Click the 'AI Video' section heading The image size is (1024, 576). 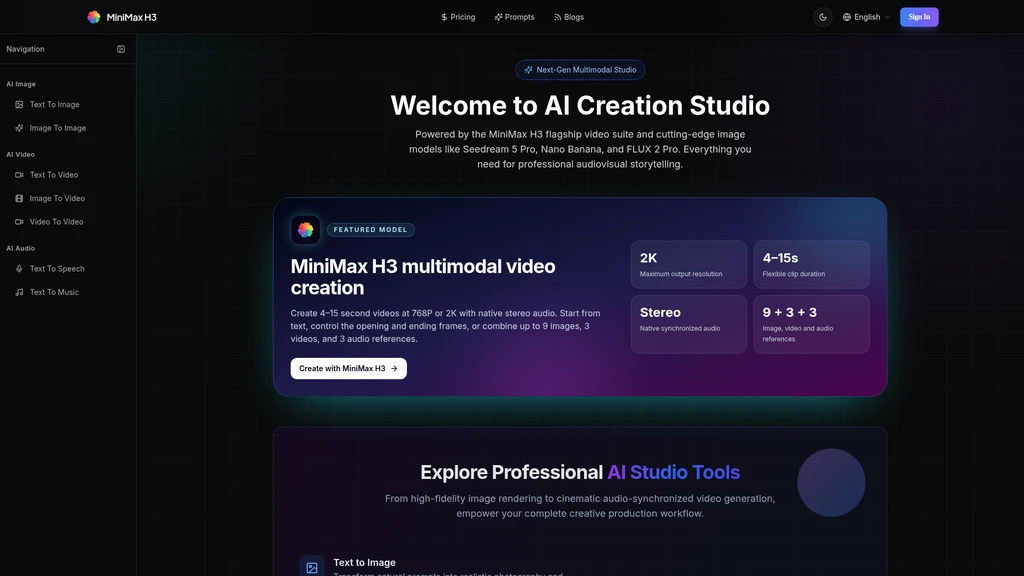[x=20, y=155]
